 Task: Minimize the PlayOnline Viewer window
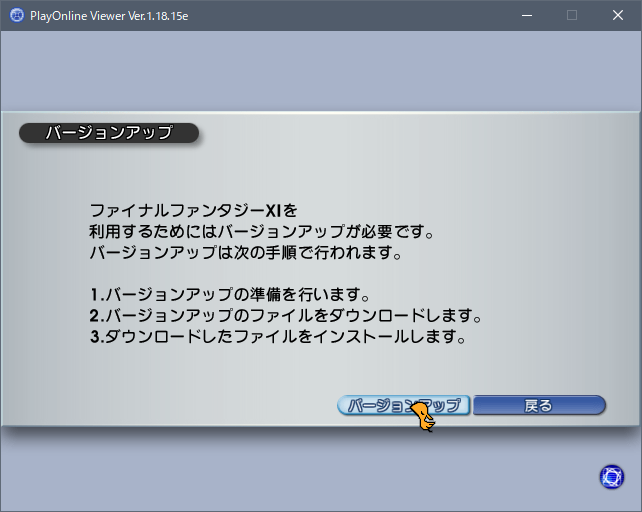click(x=527, y=16)
